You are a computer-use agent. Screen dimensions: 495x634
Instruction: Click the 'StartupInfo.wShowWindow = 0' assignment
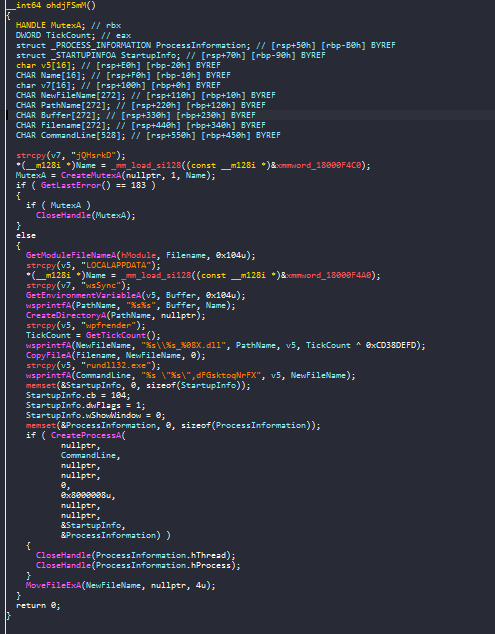(x=96, y=415)
